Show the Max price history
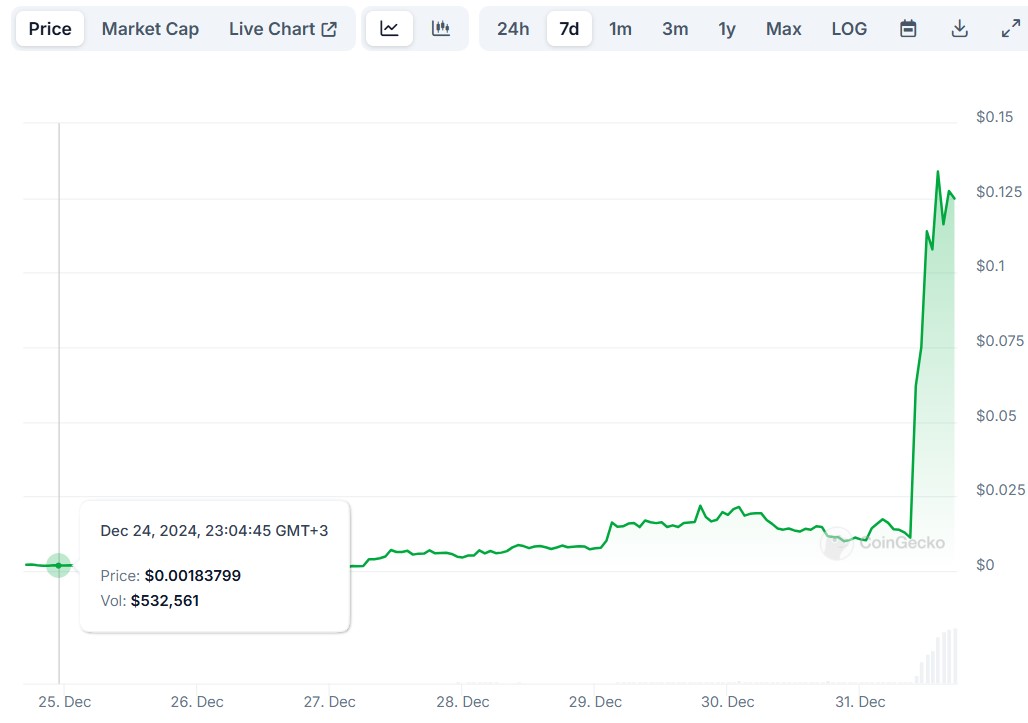1028x723 pixels. [x=783, y=29]
